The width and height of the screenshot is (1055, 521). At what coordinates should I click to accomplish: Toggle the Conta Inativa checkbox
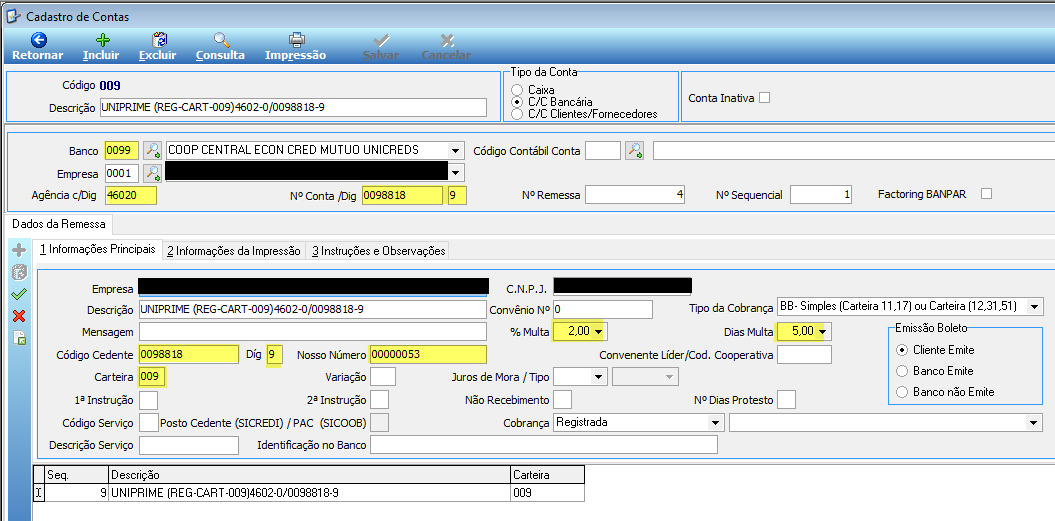point(764,98)
